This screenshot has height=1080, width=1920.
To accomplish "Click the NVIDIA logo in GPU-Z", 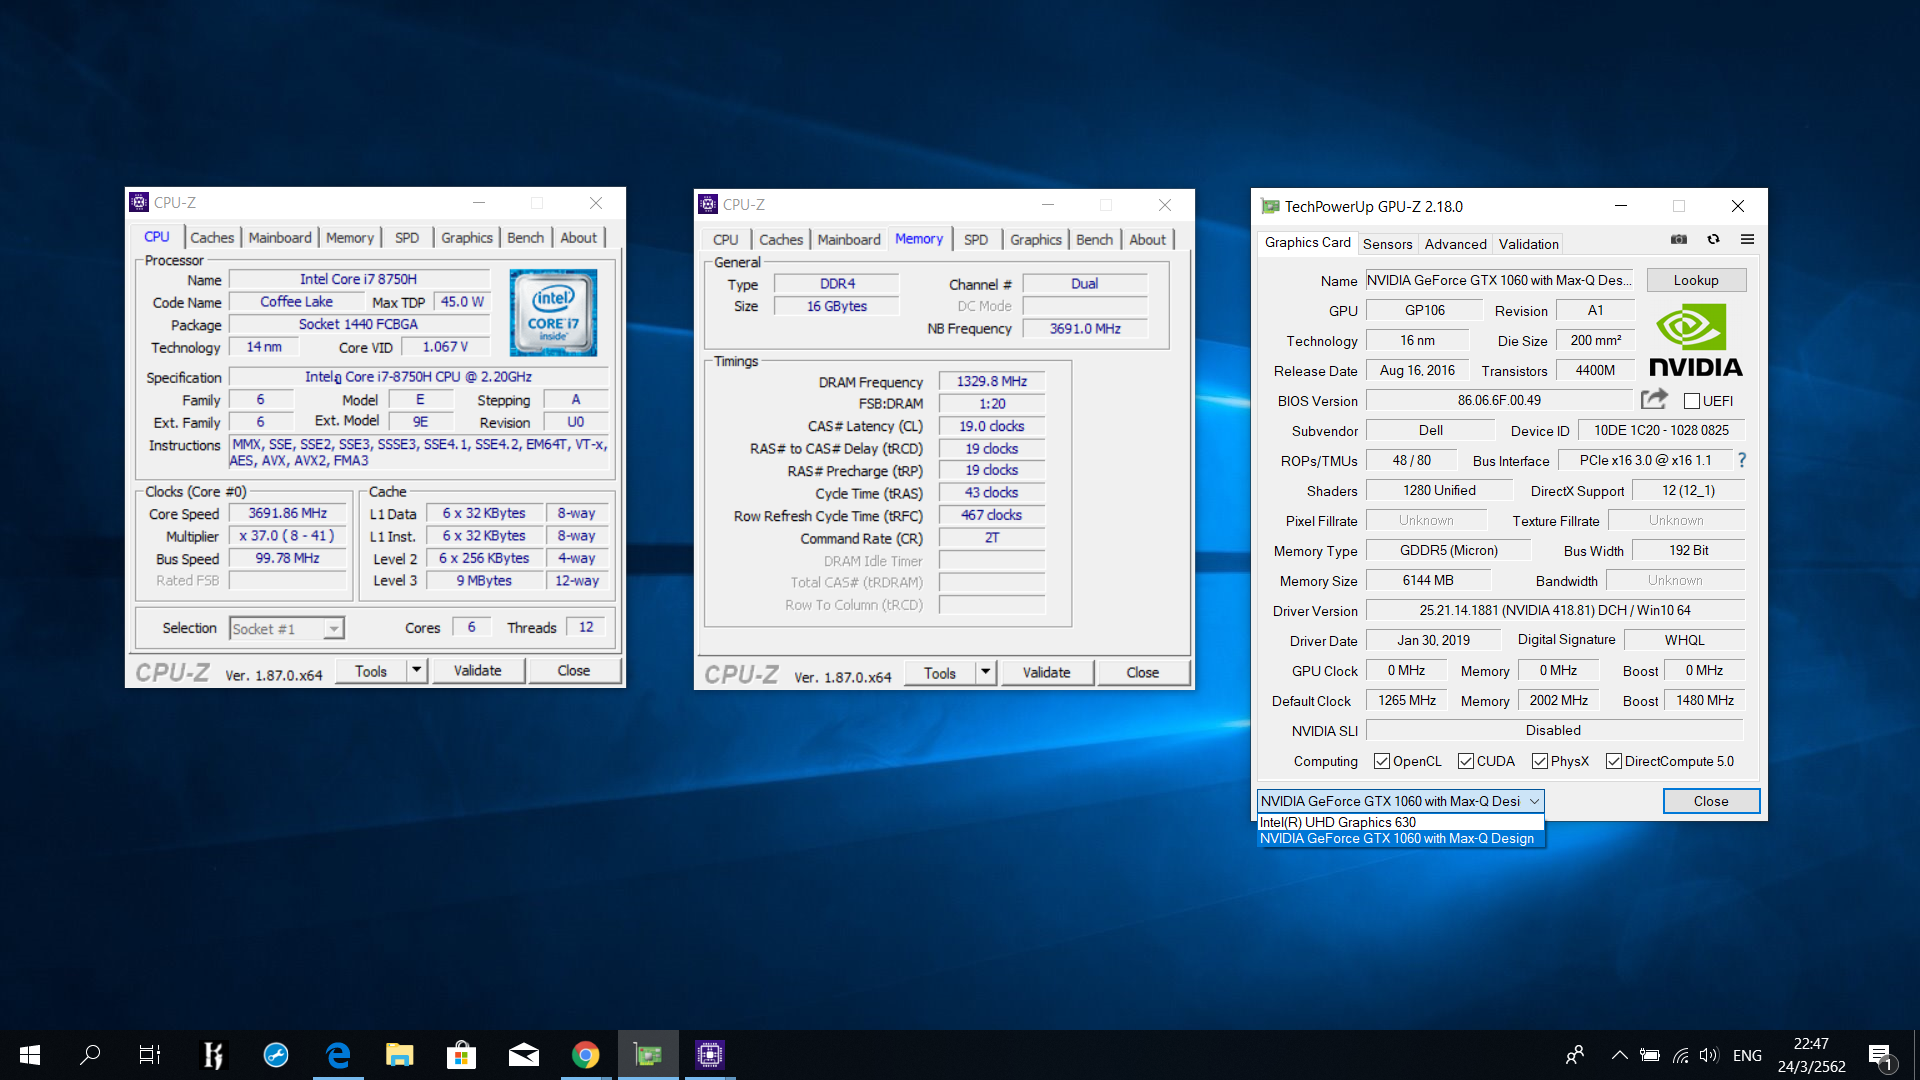I will tap(1695, 340).
